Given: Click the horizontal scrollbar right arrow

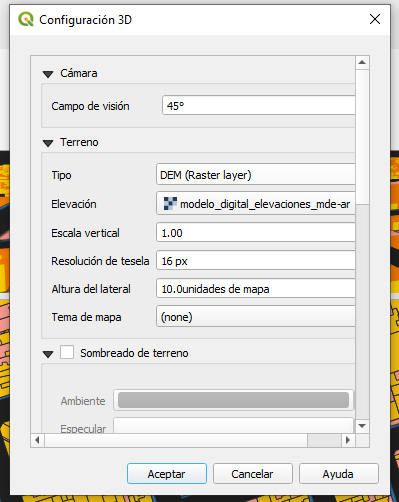Looking at the screenshot, I should point(348,440).
